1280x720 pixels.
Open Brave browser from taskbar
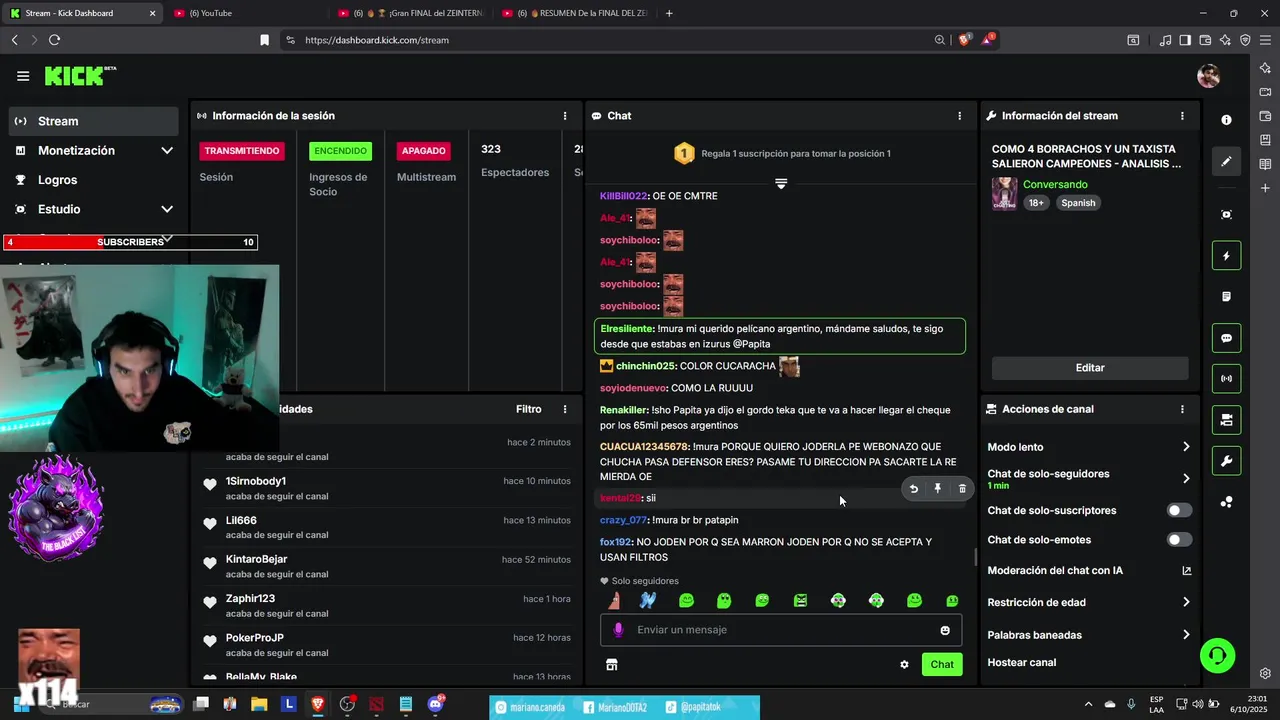[x=318, y=704]
